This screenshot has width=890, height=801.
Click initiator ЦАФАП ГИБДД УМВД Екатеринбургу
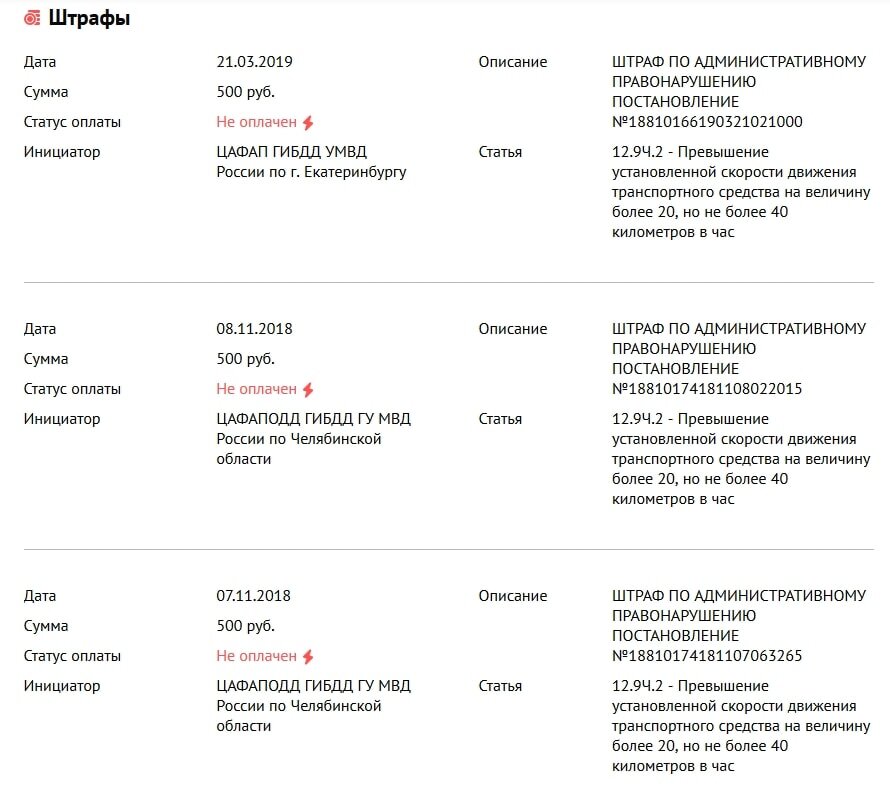(311, 162)
